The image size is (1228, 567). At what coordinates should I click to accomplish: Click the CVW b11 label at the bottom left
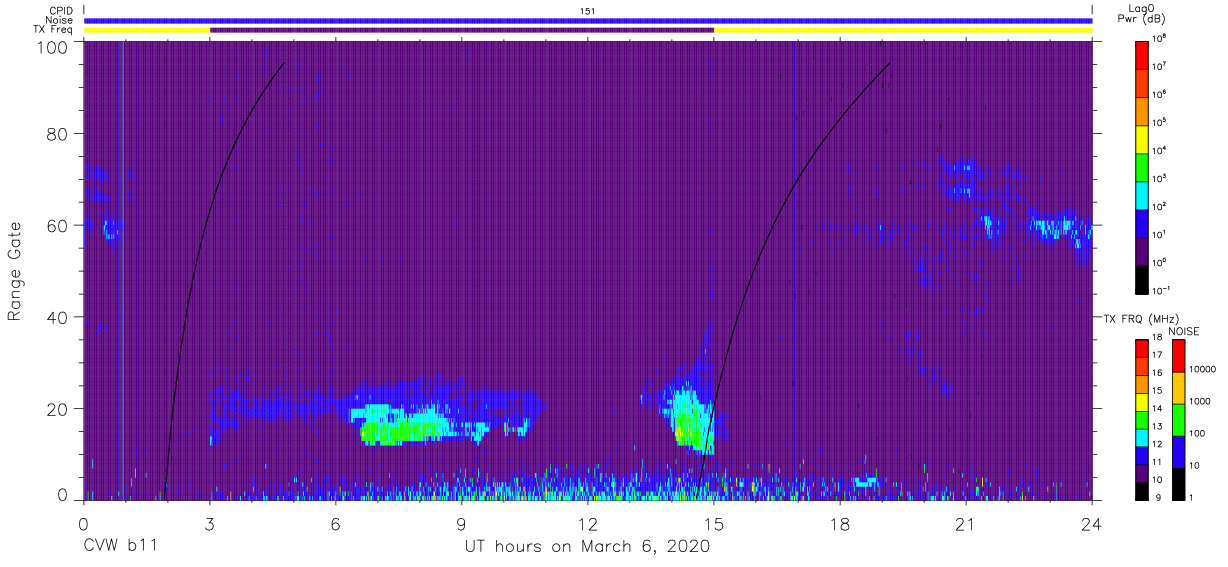(x=118, y=547)
